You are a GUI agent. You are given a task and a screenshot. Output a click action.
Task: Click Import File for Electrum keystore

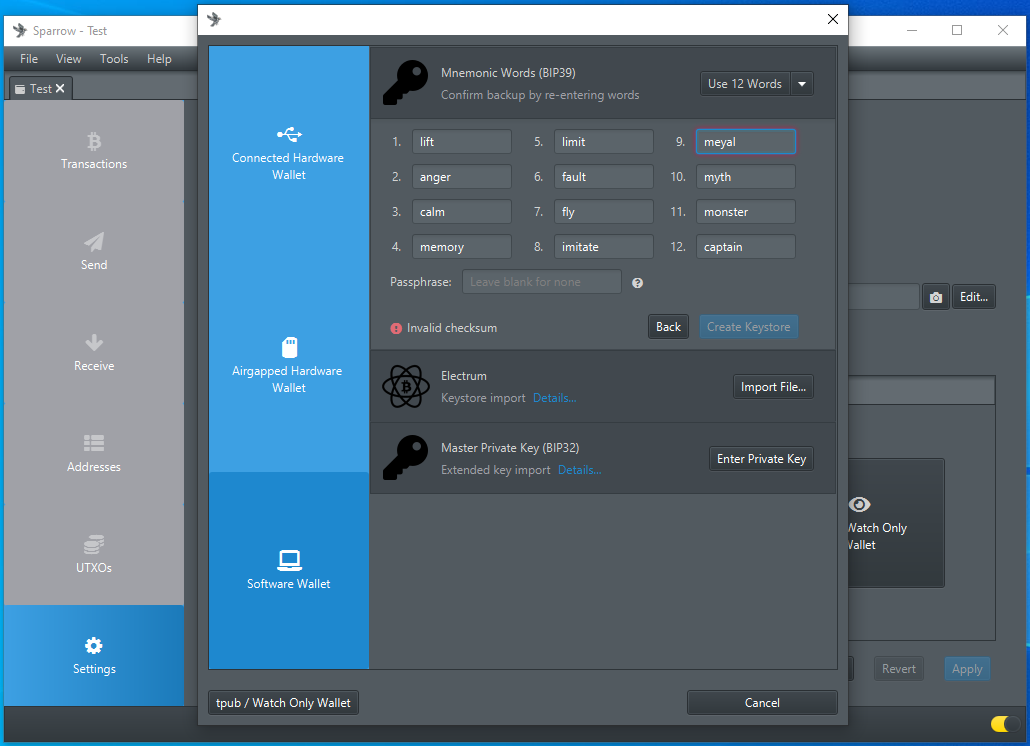click(773, 387)
